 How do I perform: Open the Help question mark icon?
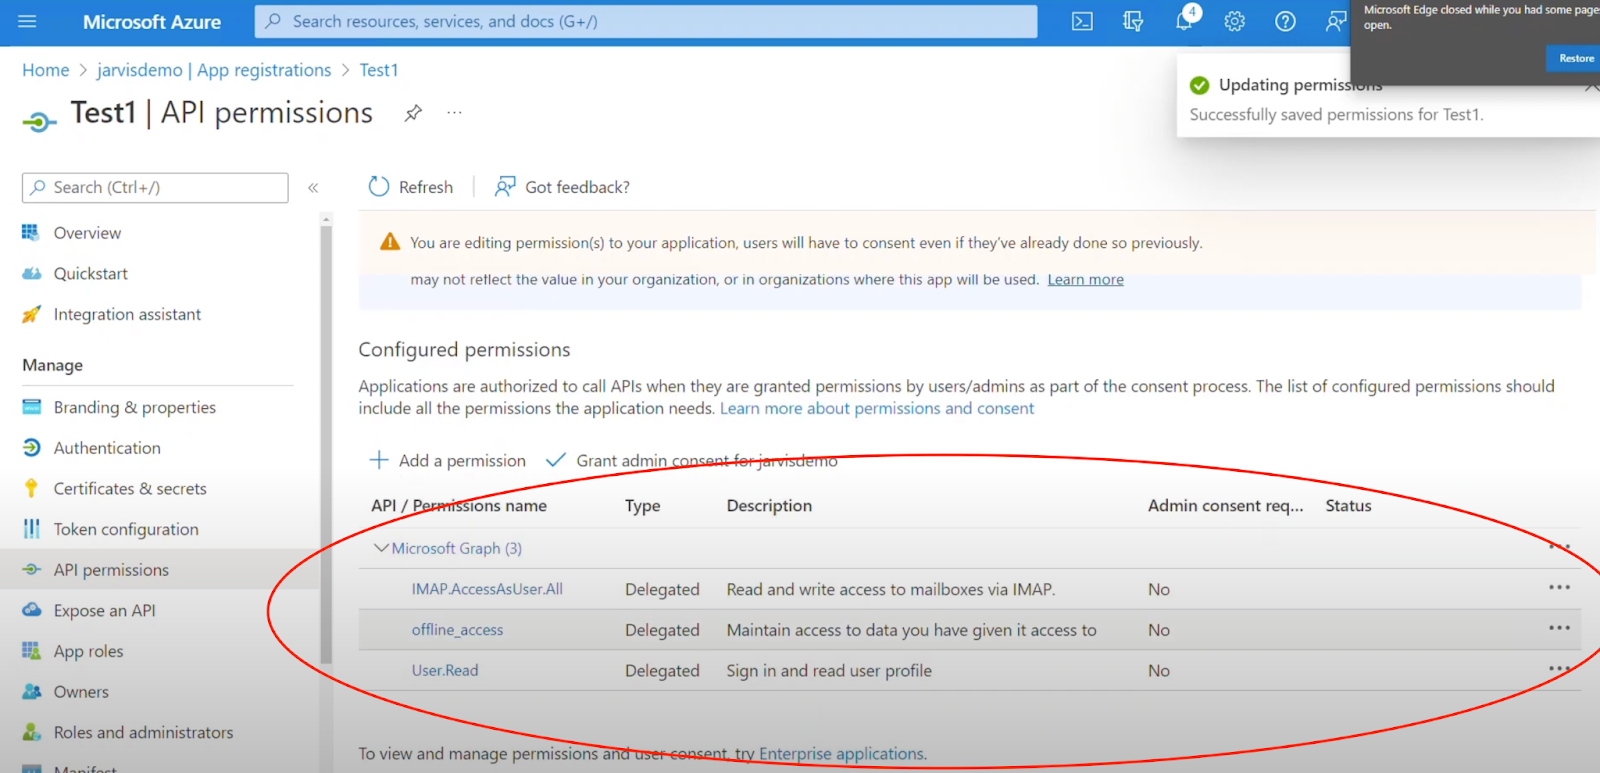point(1286,21)
